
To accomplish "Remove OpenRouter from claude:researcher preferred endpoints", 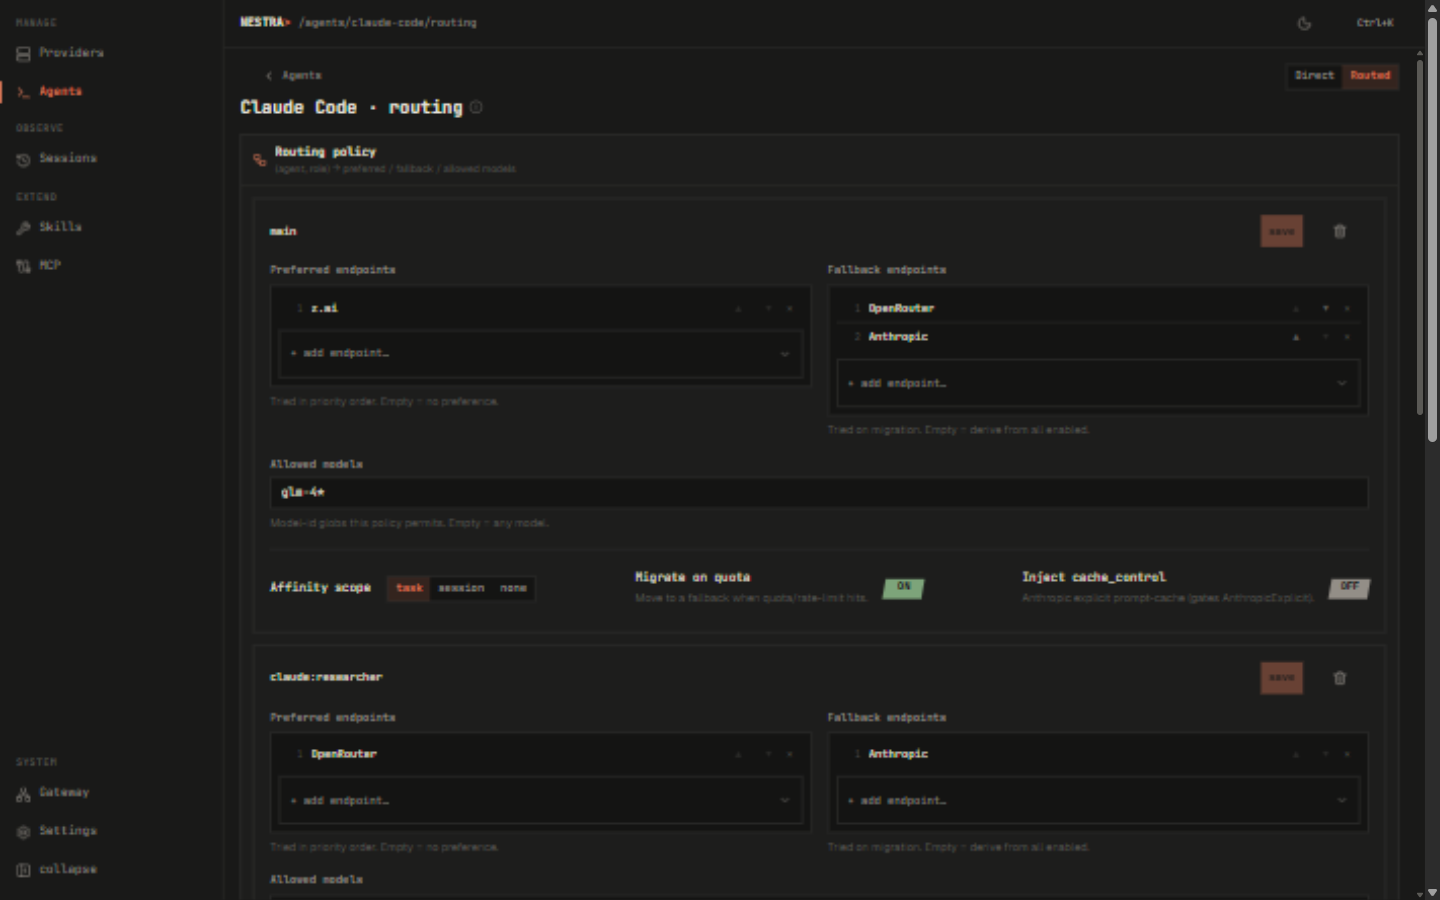I will pos(789,754).
